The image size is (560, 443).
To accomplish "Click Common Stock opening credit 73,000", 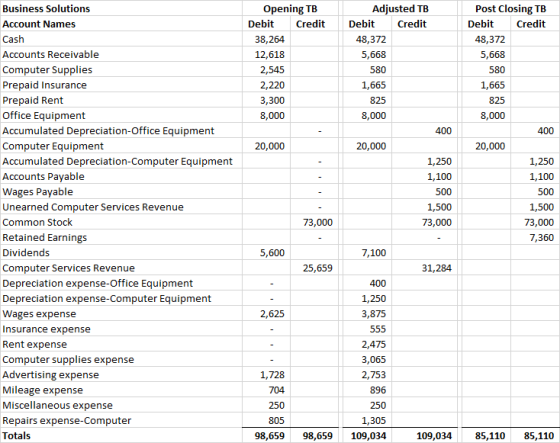I will 318,222.
